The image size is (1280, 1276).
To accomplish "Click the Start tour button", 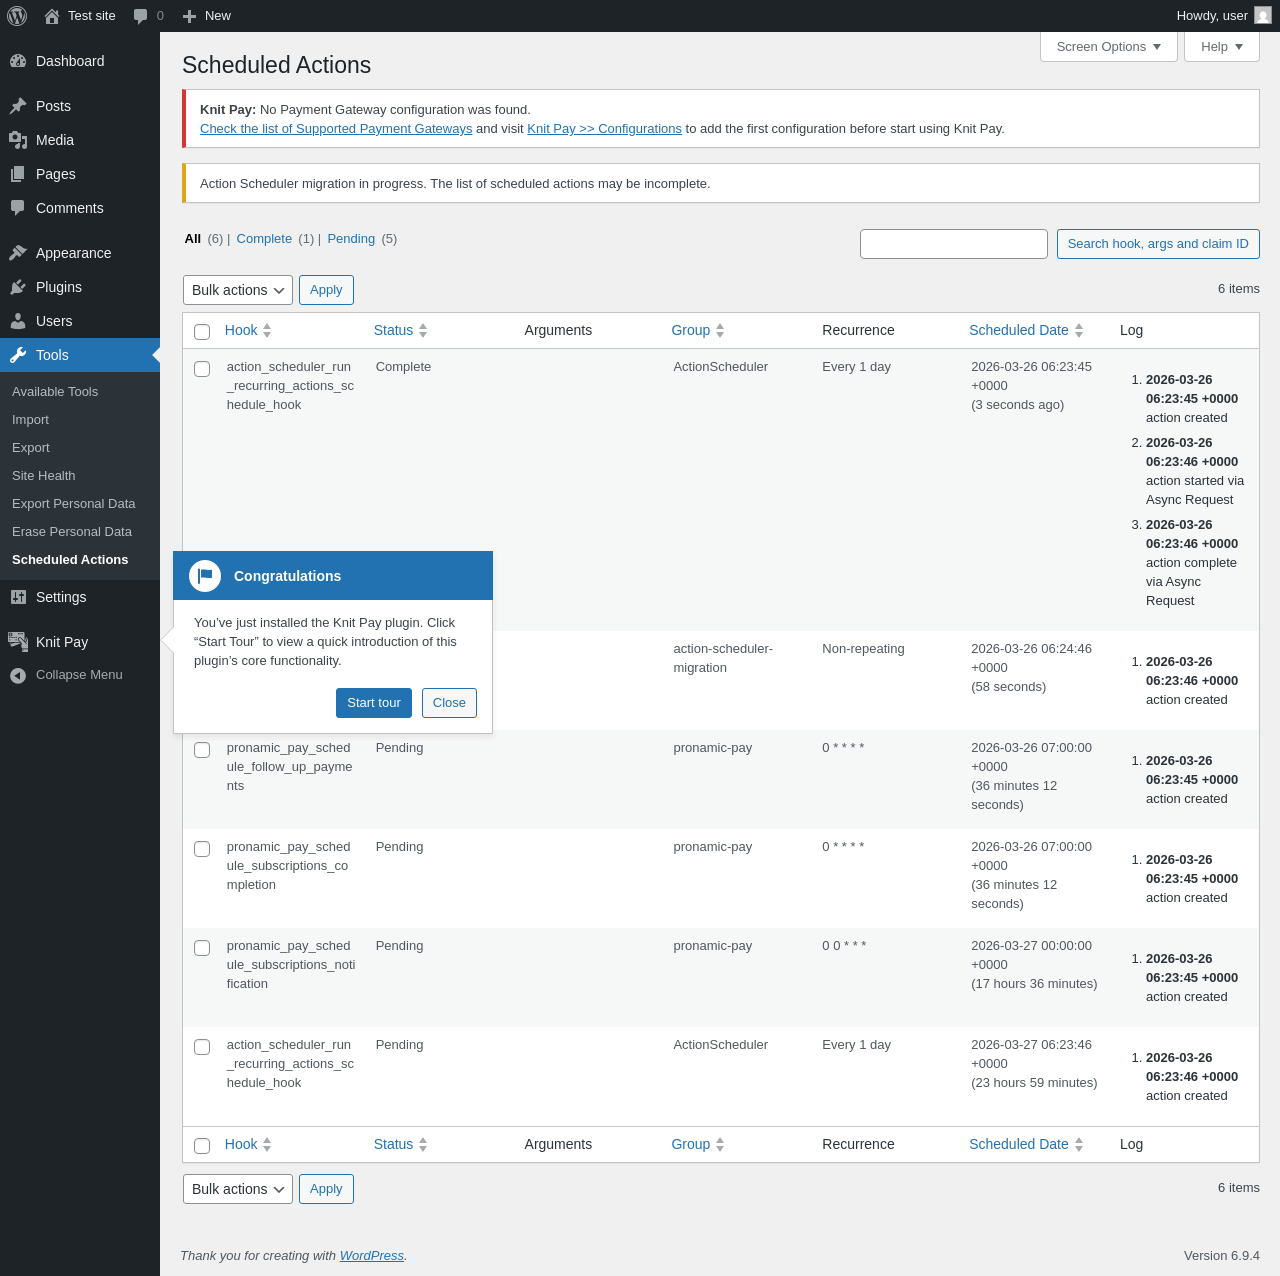I will point(374,703).
